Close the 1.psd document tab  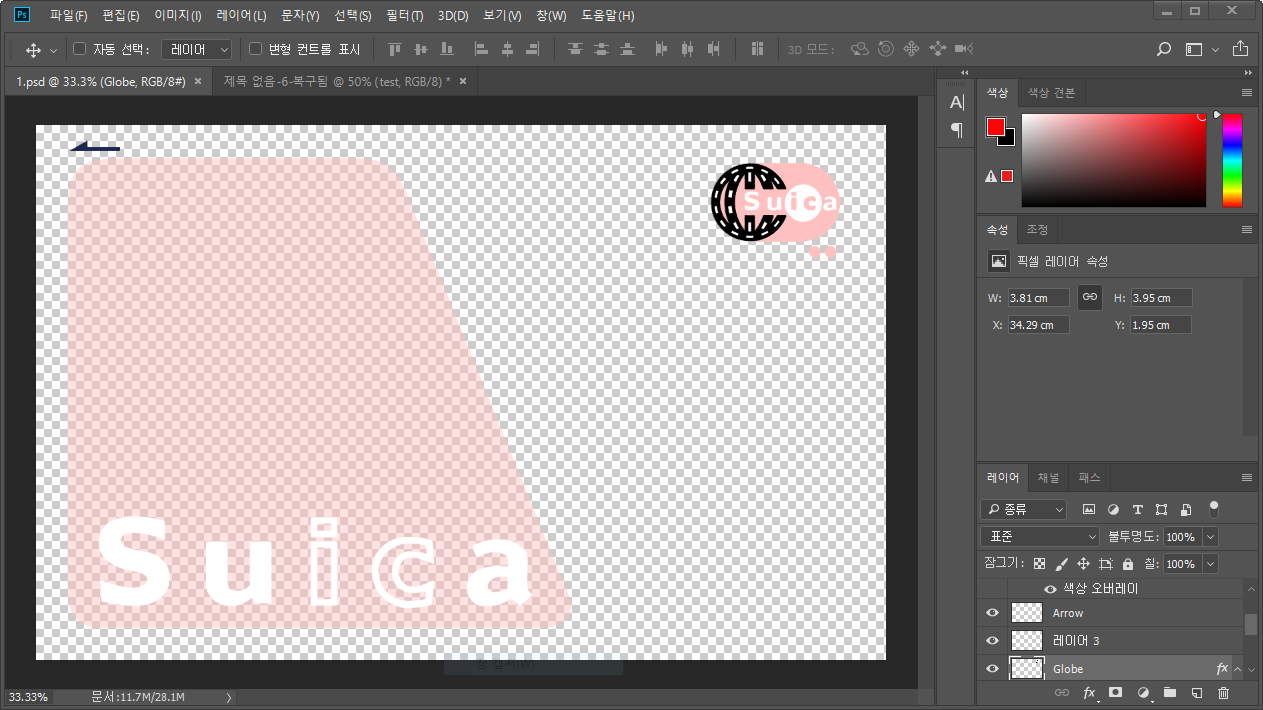198,81
